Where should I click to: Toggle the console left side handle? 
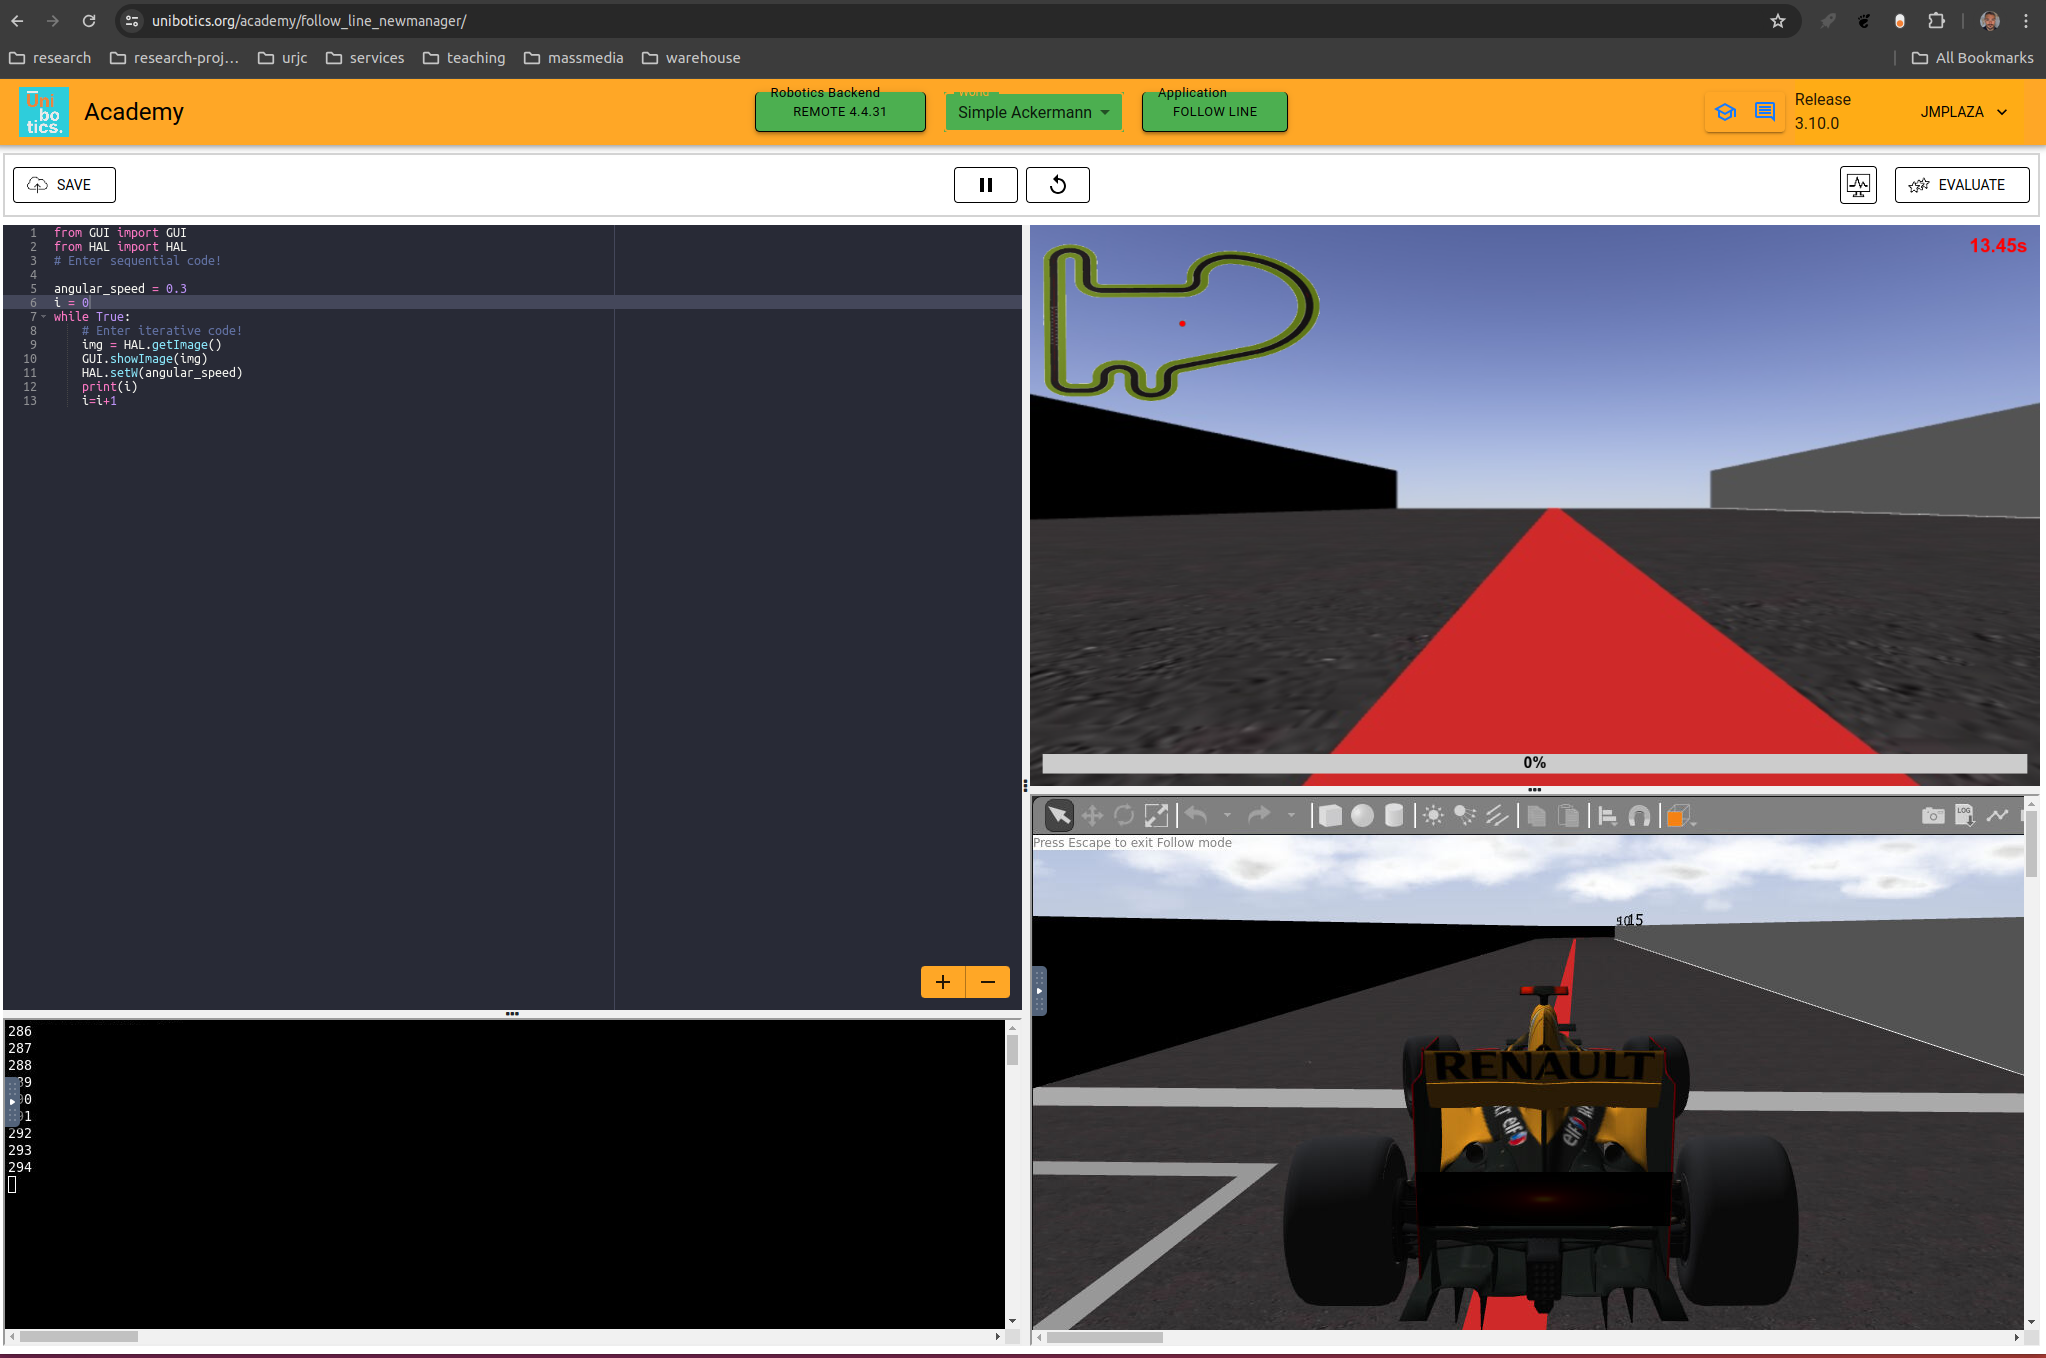12,1102
